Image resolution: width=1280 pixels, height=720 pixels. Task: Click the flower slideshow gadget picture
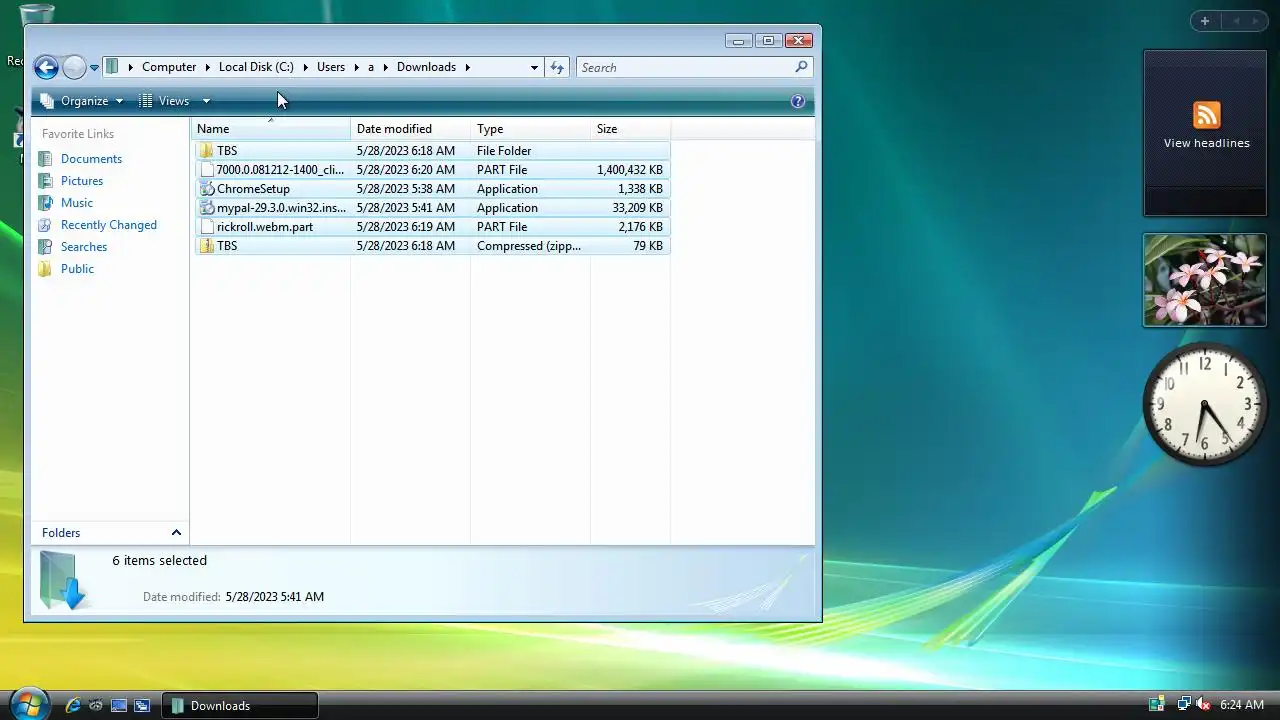[1205, 280]
